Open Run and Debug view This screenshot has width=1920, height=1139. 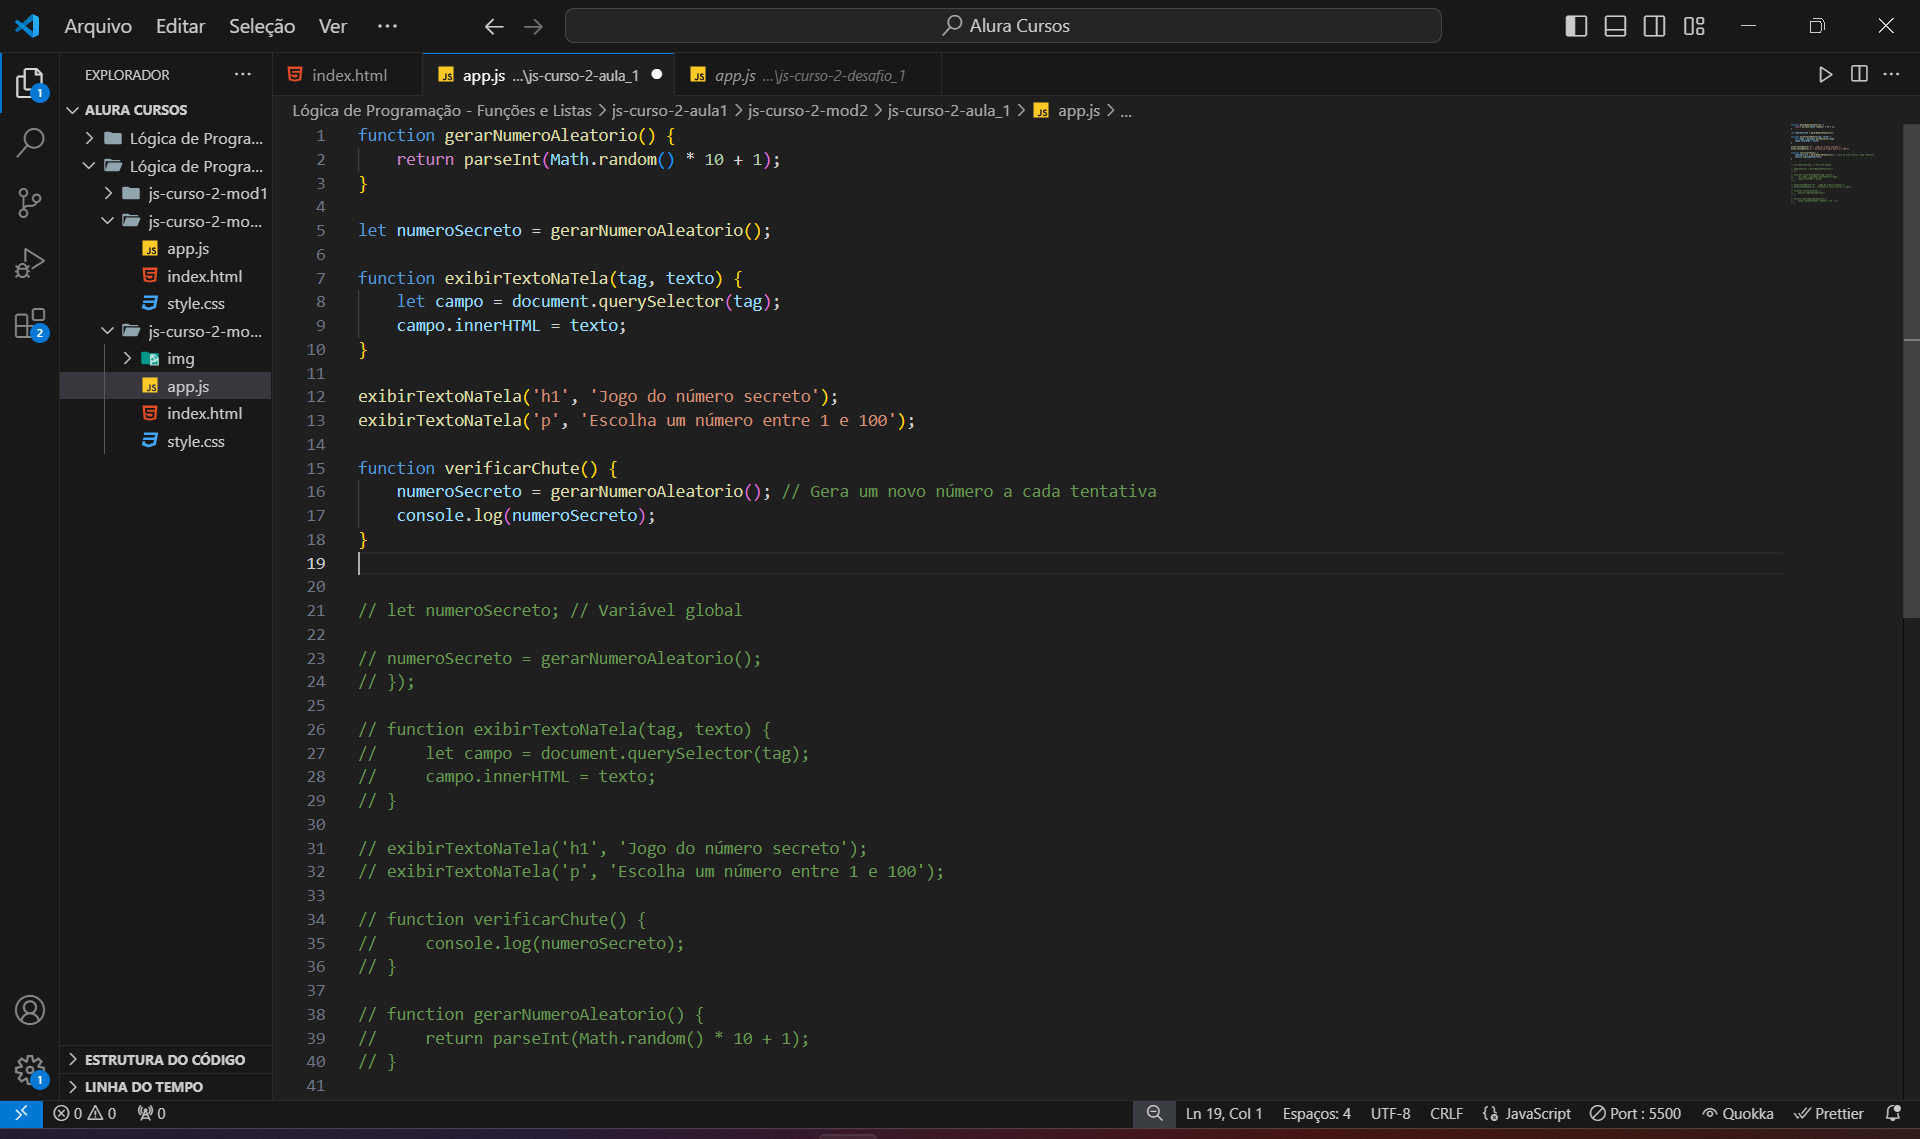click(x=30, y=263)
